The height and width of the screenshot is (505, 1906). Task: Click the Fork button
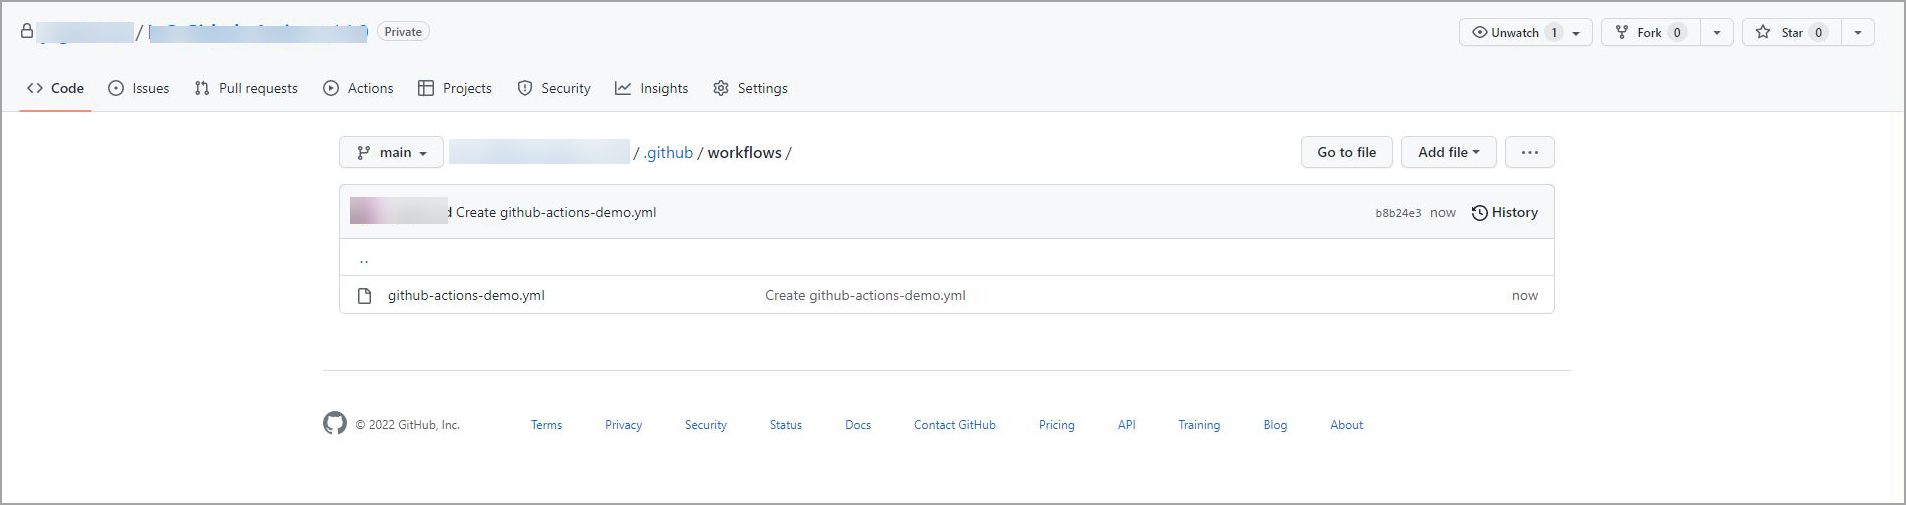(x=1650, y=32)
